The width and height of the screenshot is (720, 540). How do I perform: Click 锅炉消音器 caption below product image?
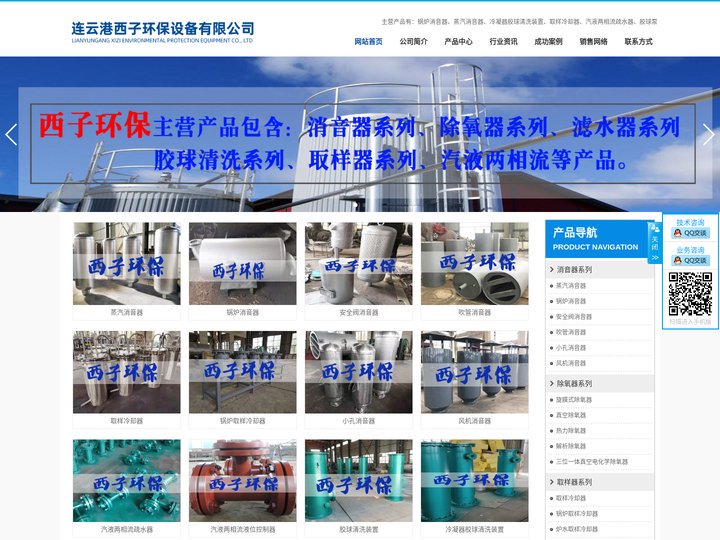(242, 312)
